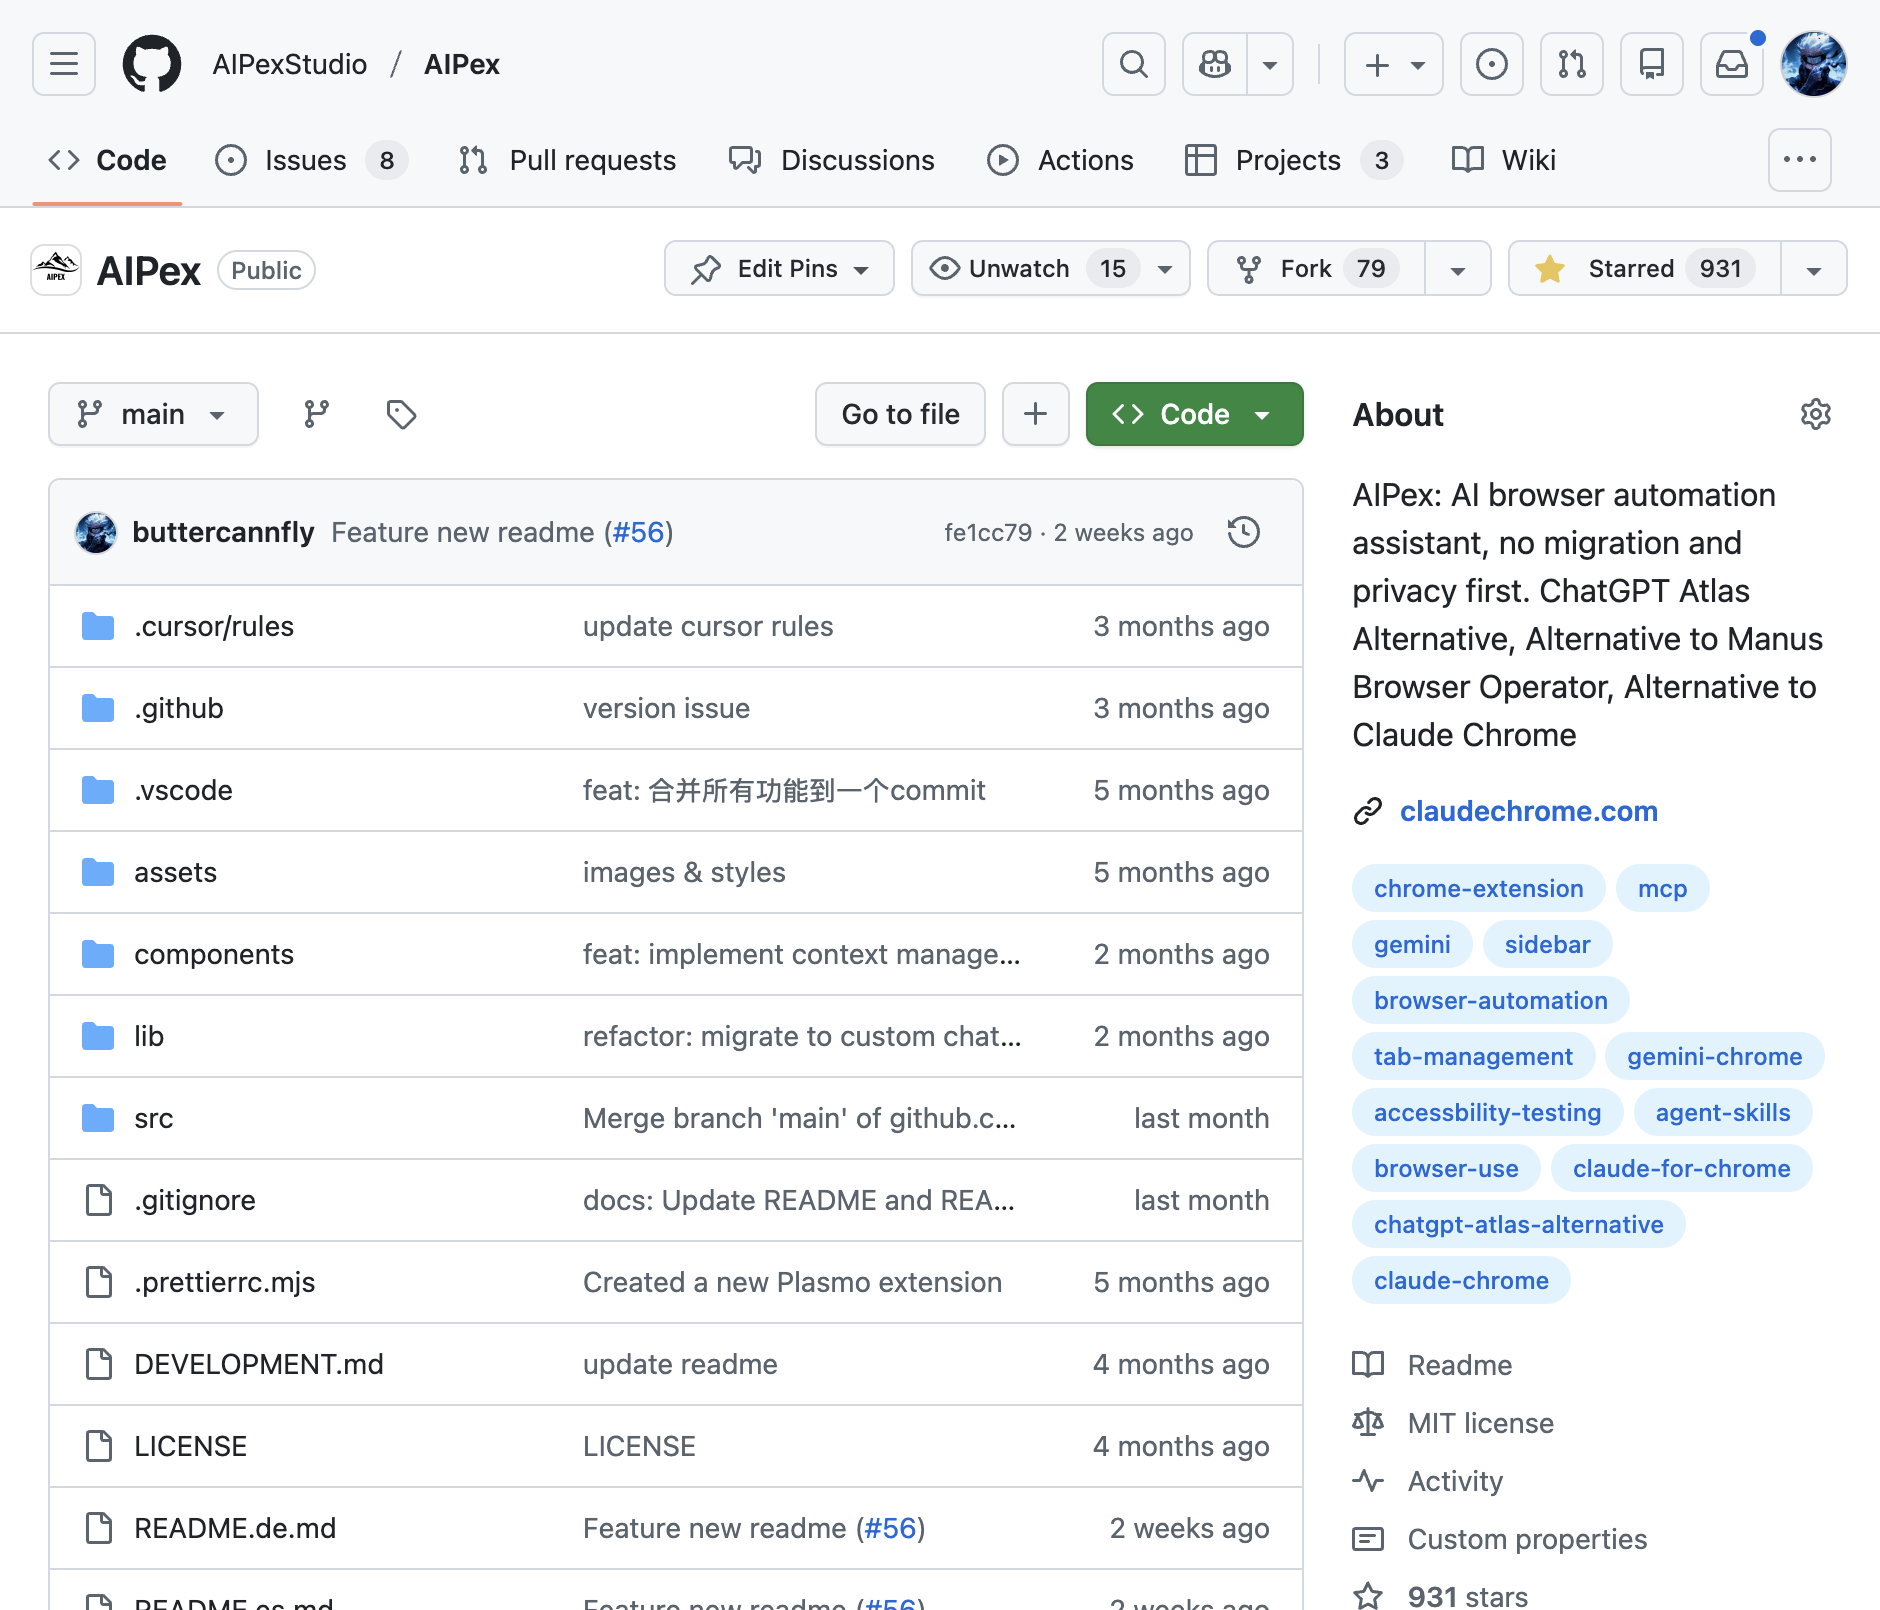Click the search magnifier icon

pos(1133,64)
